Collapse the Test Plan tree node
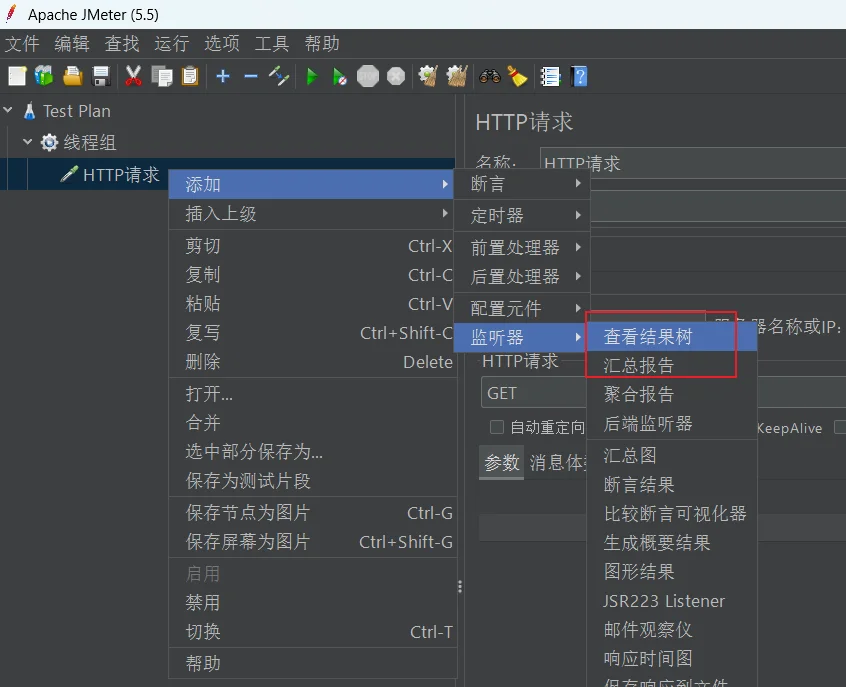Image resolution: width=846 pixels, height=687 pixels. tap(8, 110)
